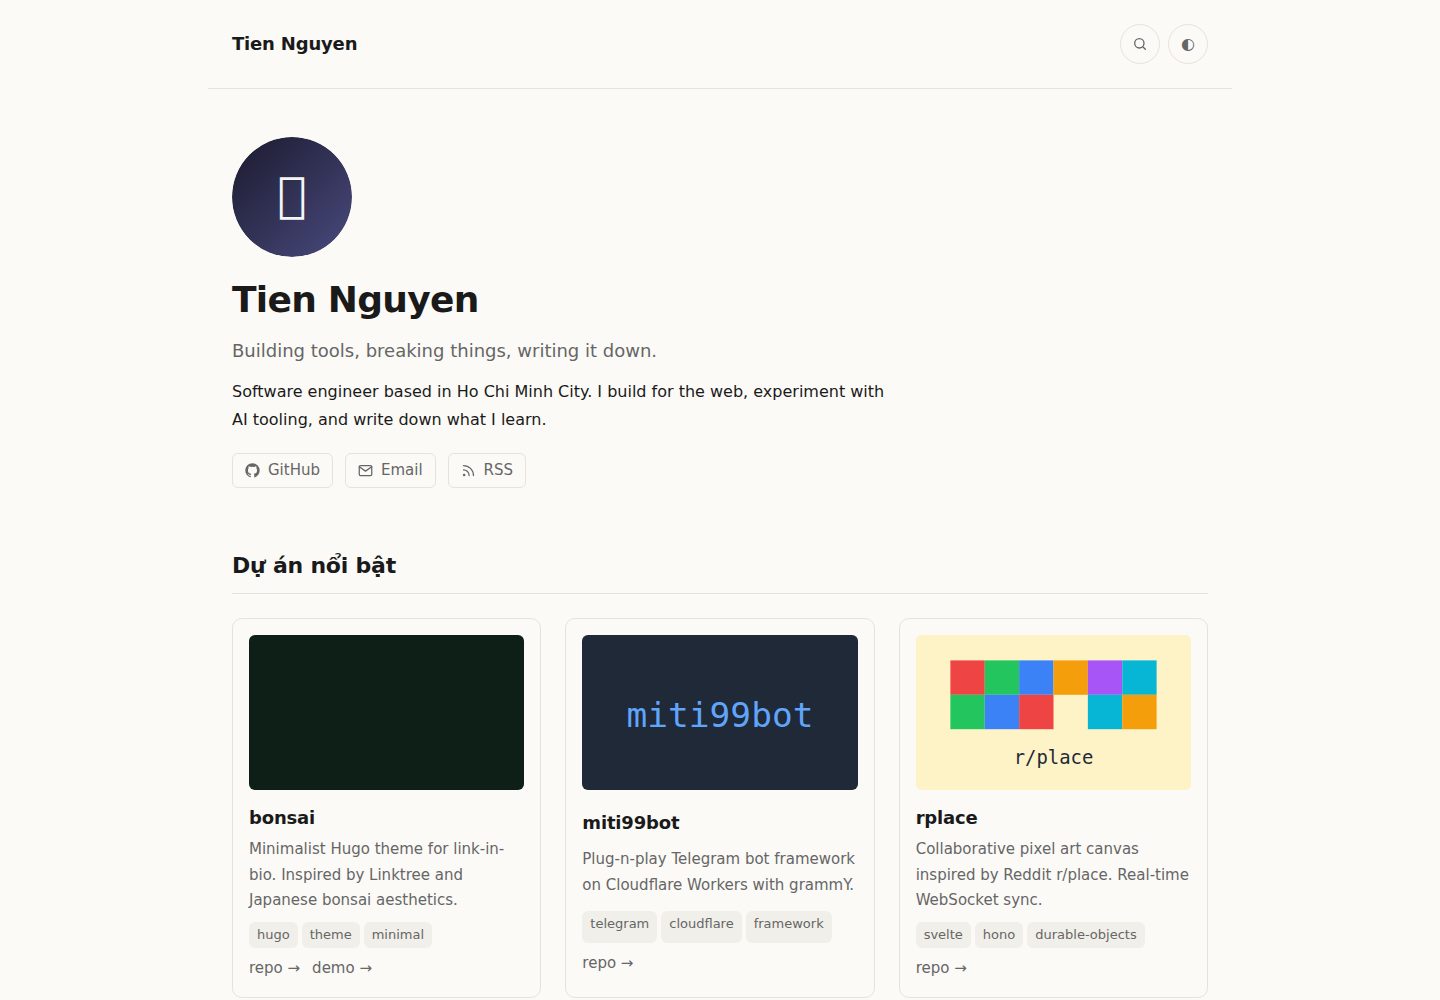Click the bonsai description about Minimalist Hugo theme
Screen dimensions: 1440x1000
(x=377, y=874)
